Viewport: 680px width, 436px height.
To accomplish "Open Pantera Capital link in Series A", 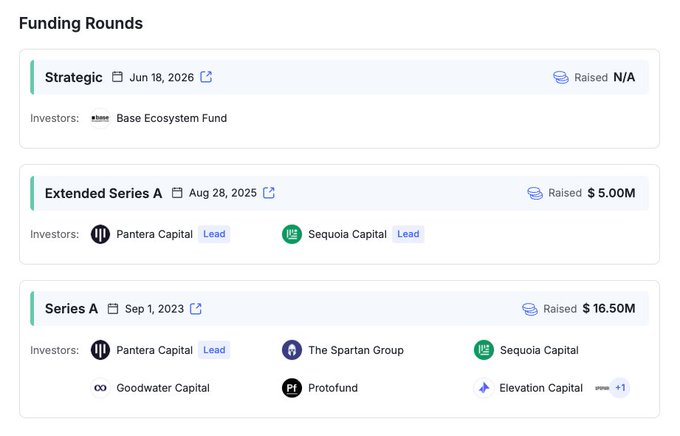I will tap(154, 350).
